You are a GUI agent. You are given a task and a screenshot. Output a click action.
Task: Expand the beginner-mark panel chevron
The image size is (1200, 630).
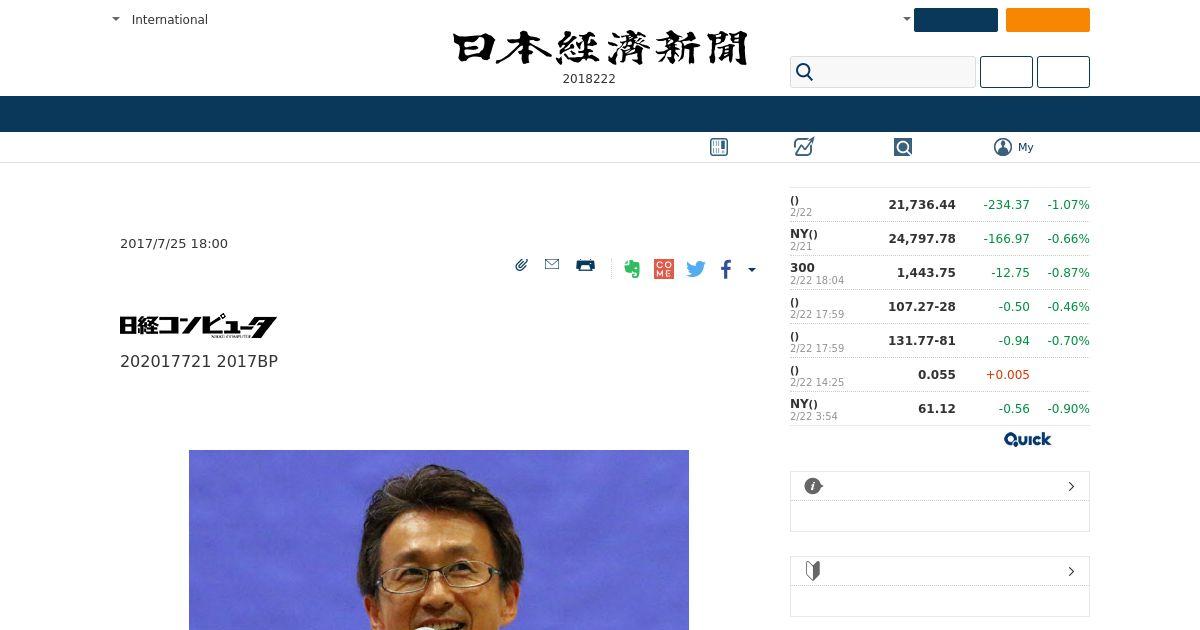coord(1071,571)
